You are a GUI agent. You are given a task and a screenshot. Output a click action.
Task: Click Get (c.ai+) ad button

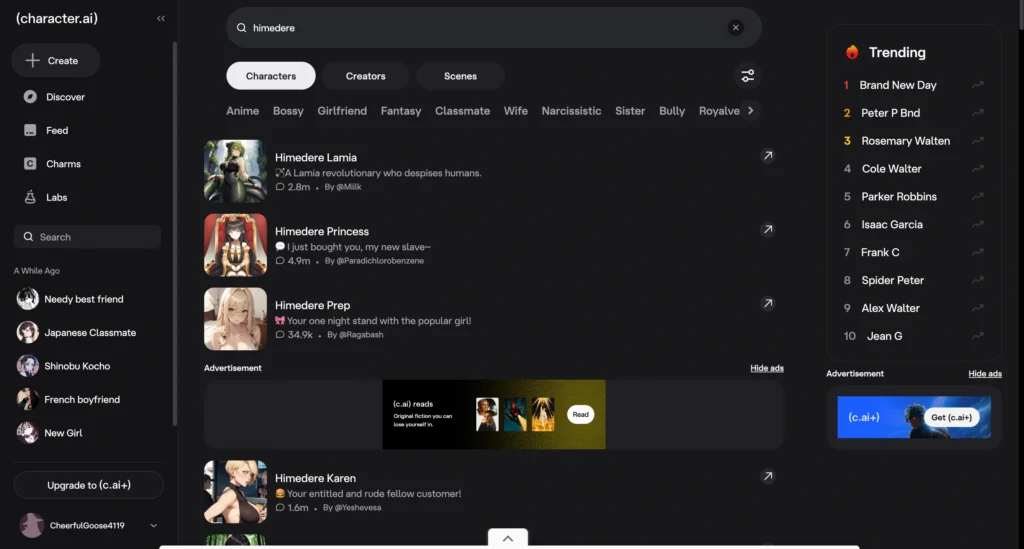click(x=952, y=417)
